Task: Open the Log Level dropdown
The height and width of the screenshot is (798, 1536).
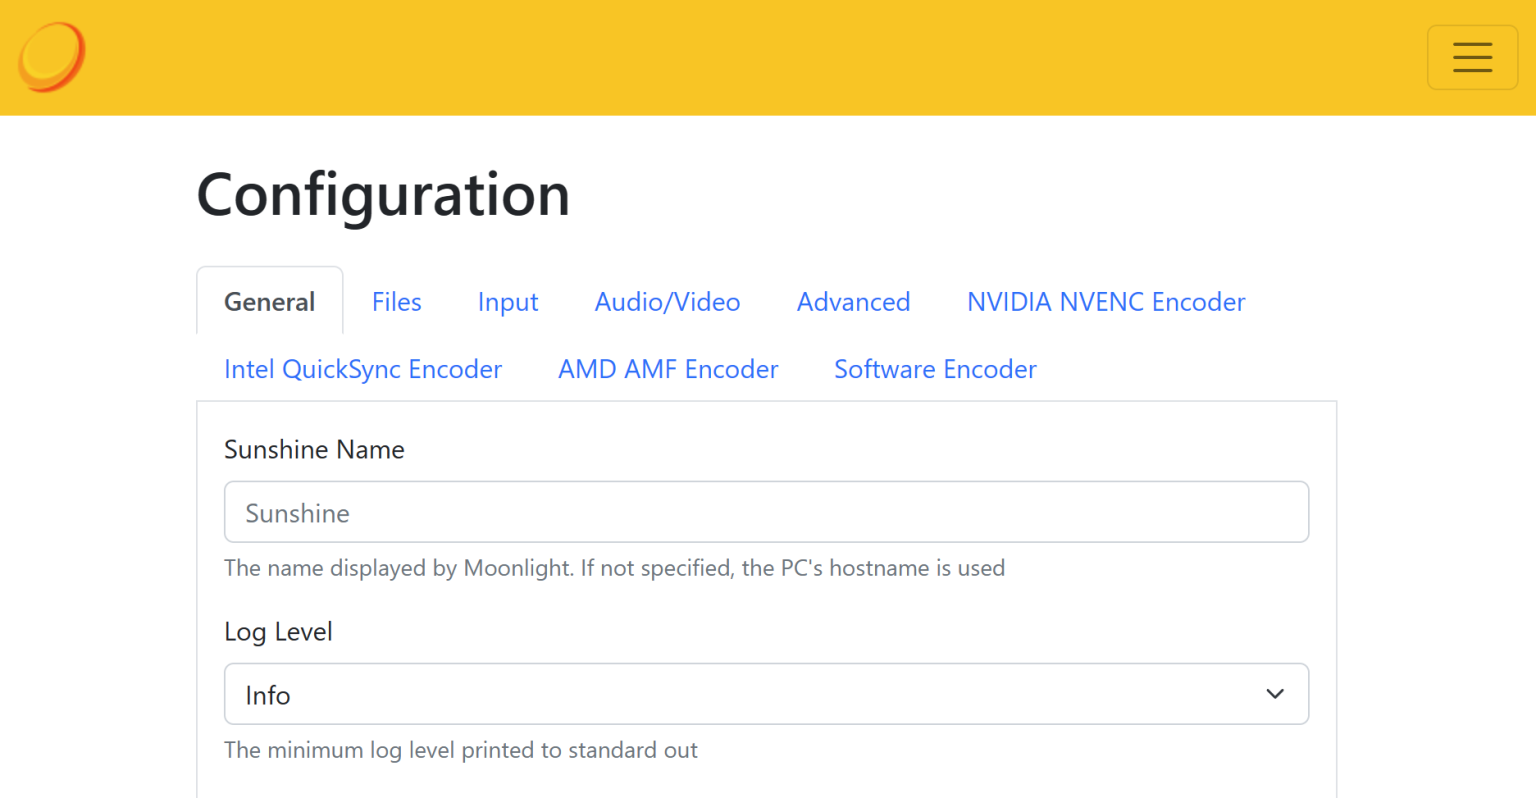Action: point(766,693)
